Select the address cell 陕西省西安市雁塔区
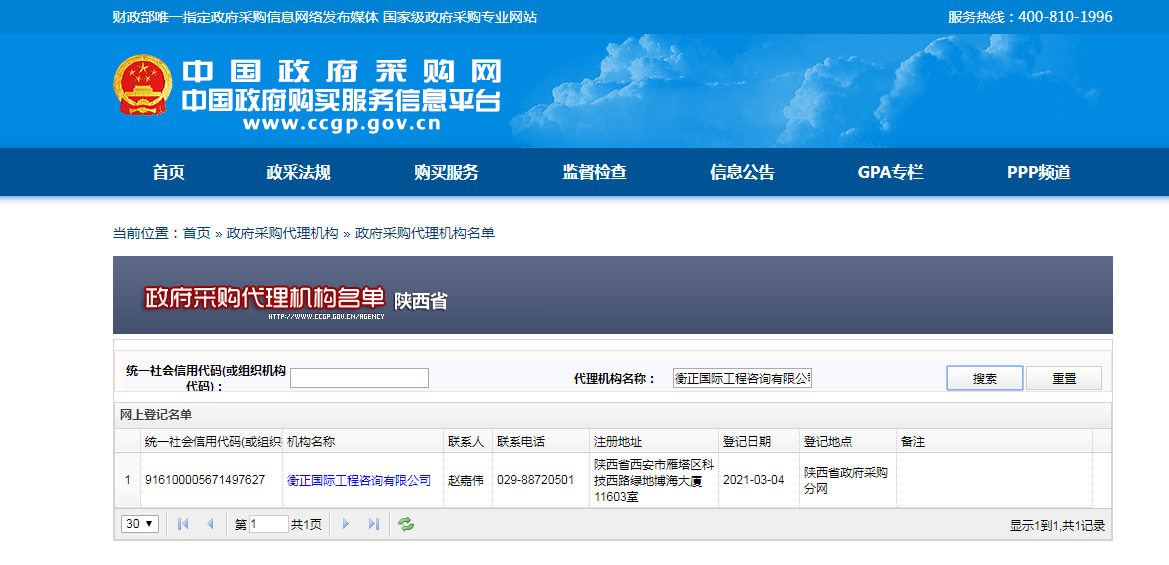This screenshot has width=1169, height=565. [x=654, y=480]
